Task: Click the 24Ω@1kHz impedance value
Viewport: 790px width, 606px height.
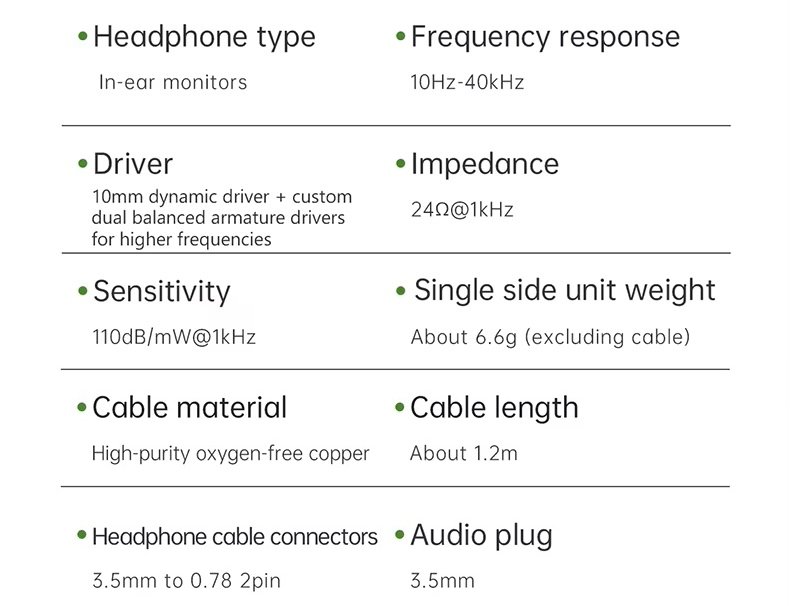Action: tap(462, 210)
